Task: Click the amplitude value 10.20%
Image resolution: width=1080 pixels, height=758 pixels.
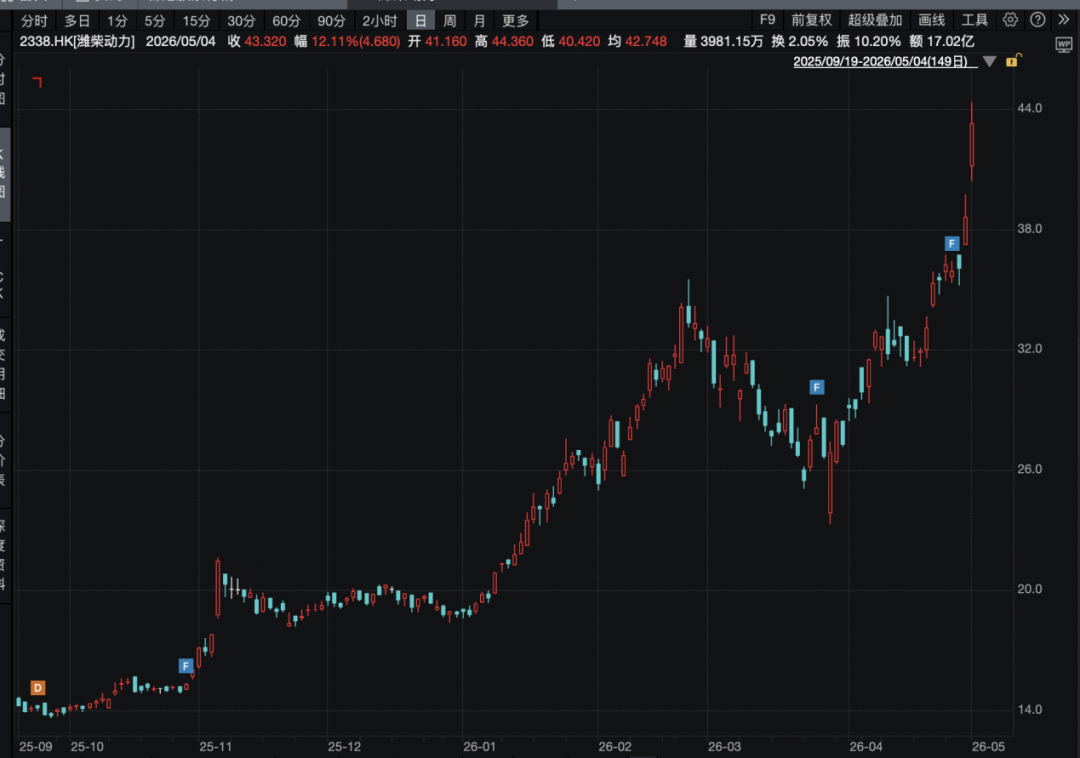Action: coord(878,41)
